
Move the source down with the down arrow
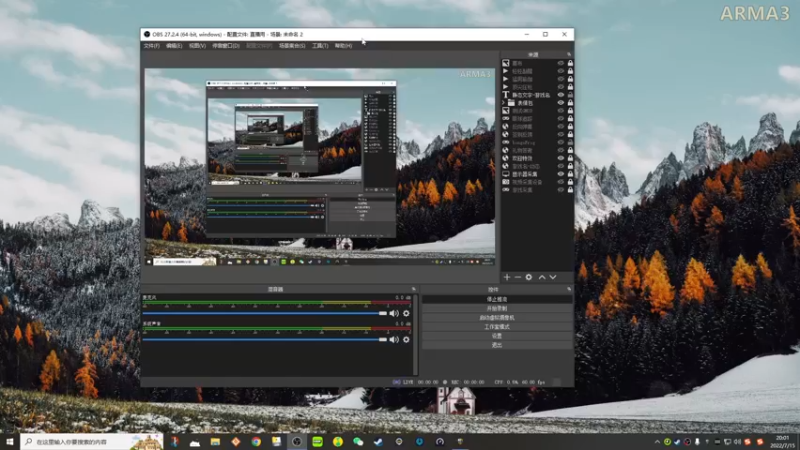(x=553, y=277)
